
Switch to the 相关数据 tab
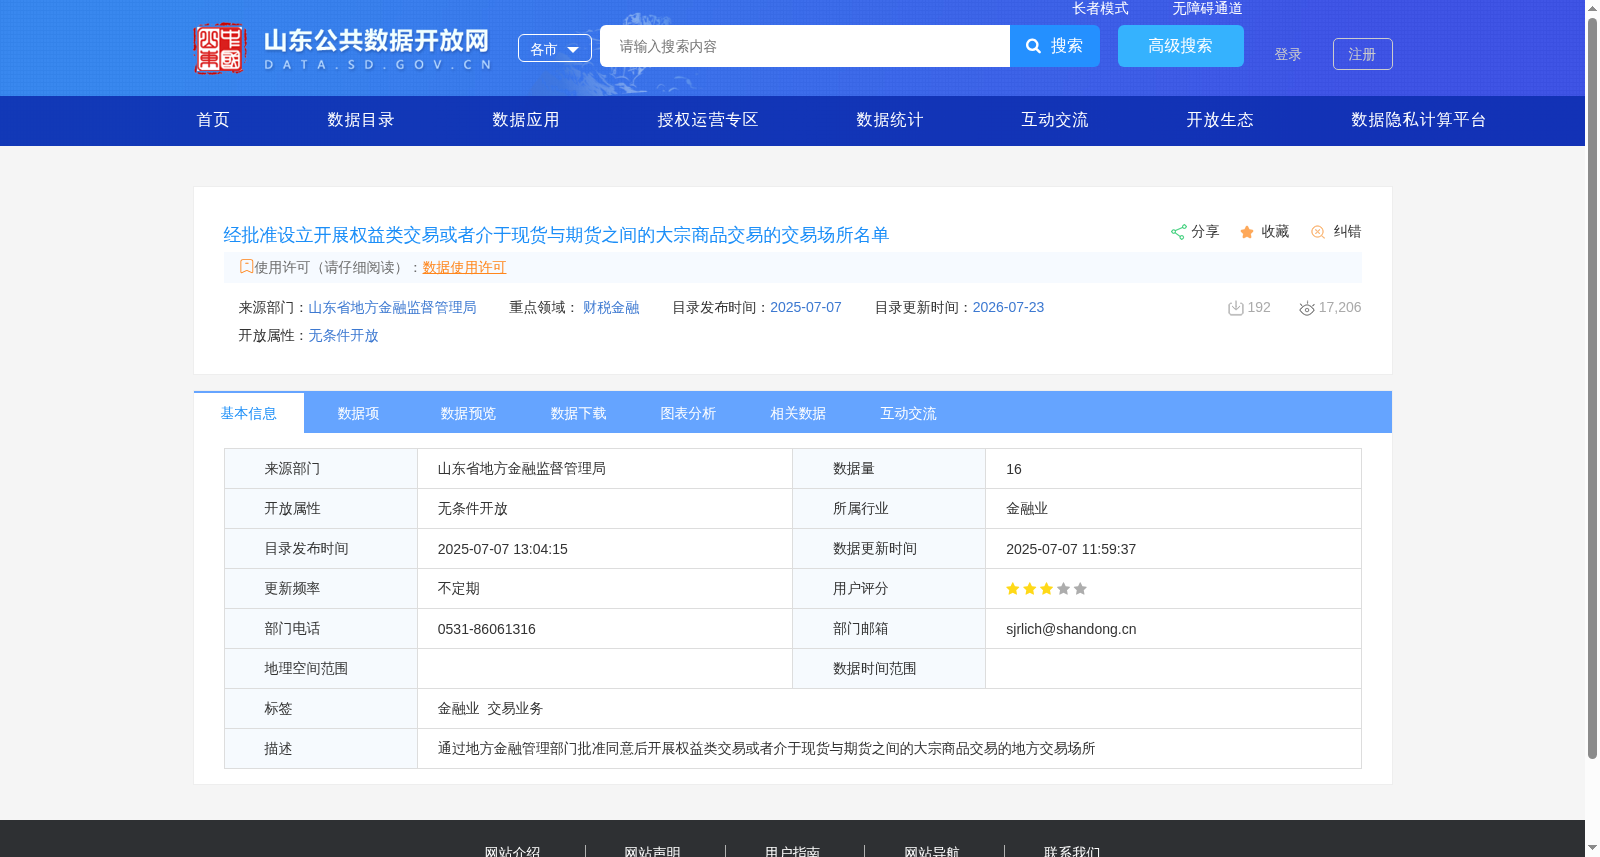[799, 413]
